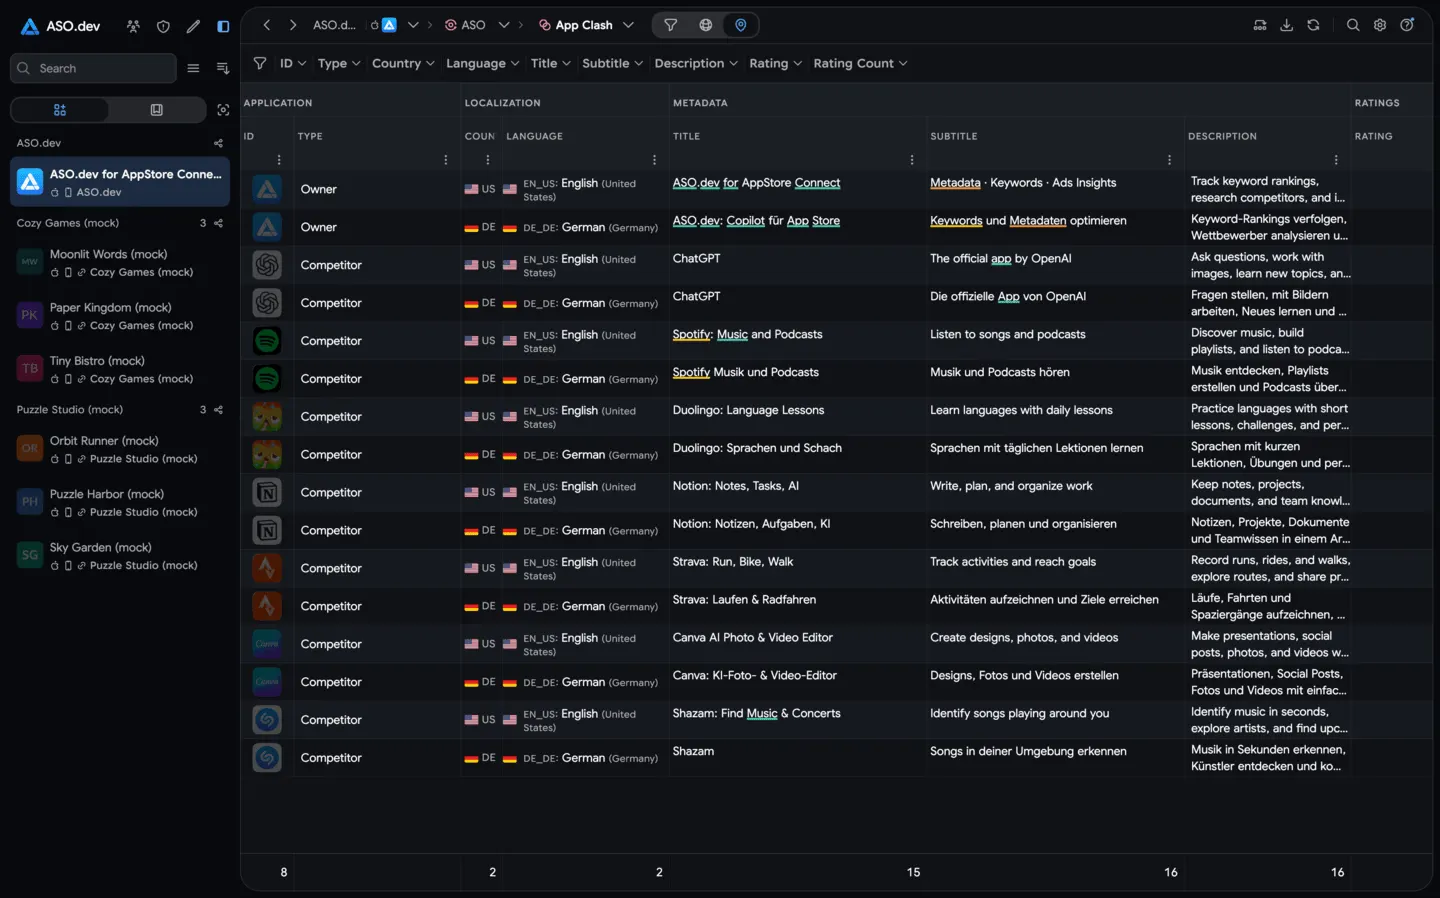Open settings with the gear icon
The width and height of the screenshot is (1440, 898).
click(1380, 25)
